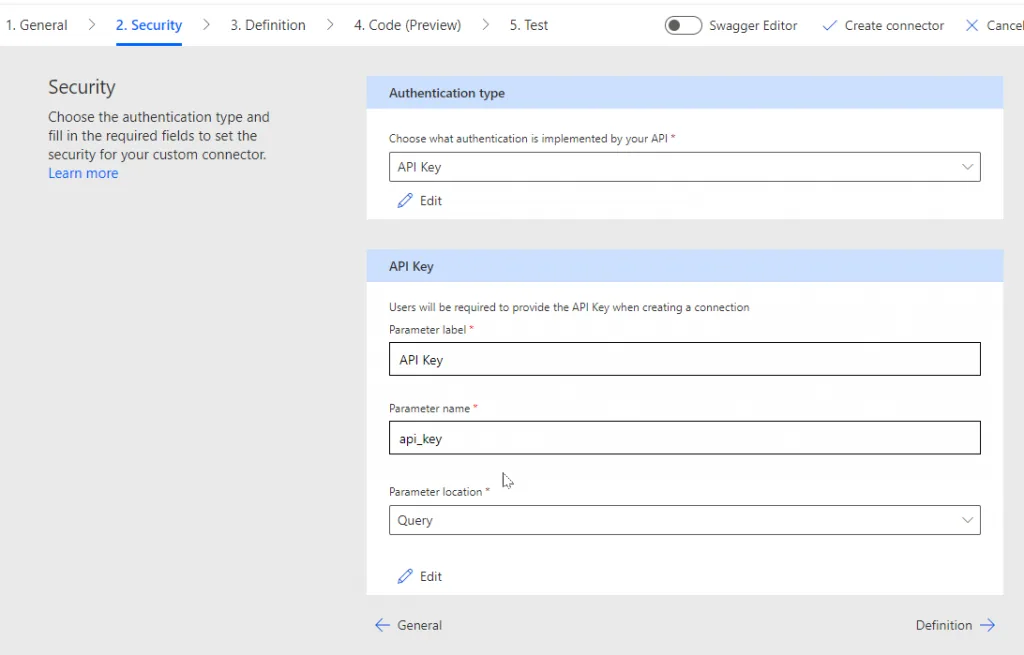Click the right arrow next to Definition at bottom
Image resolution: width=1024 pixels, height=655 pixels.
coord(987,625)
